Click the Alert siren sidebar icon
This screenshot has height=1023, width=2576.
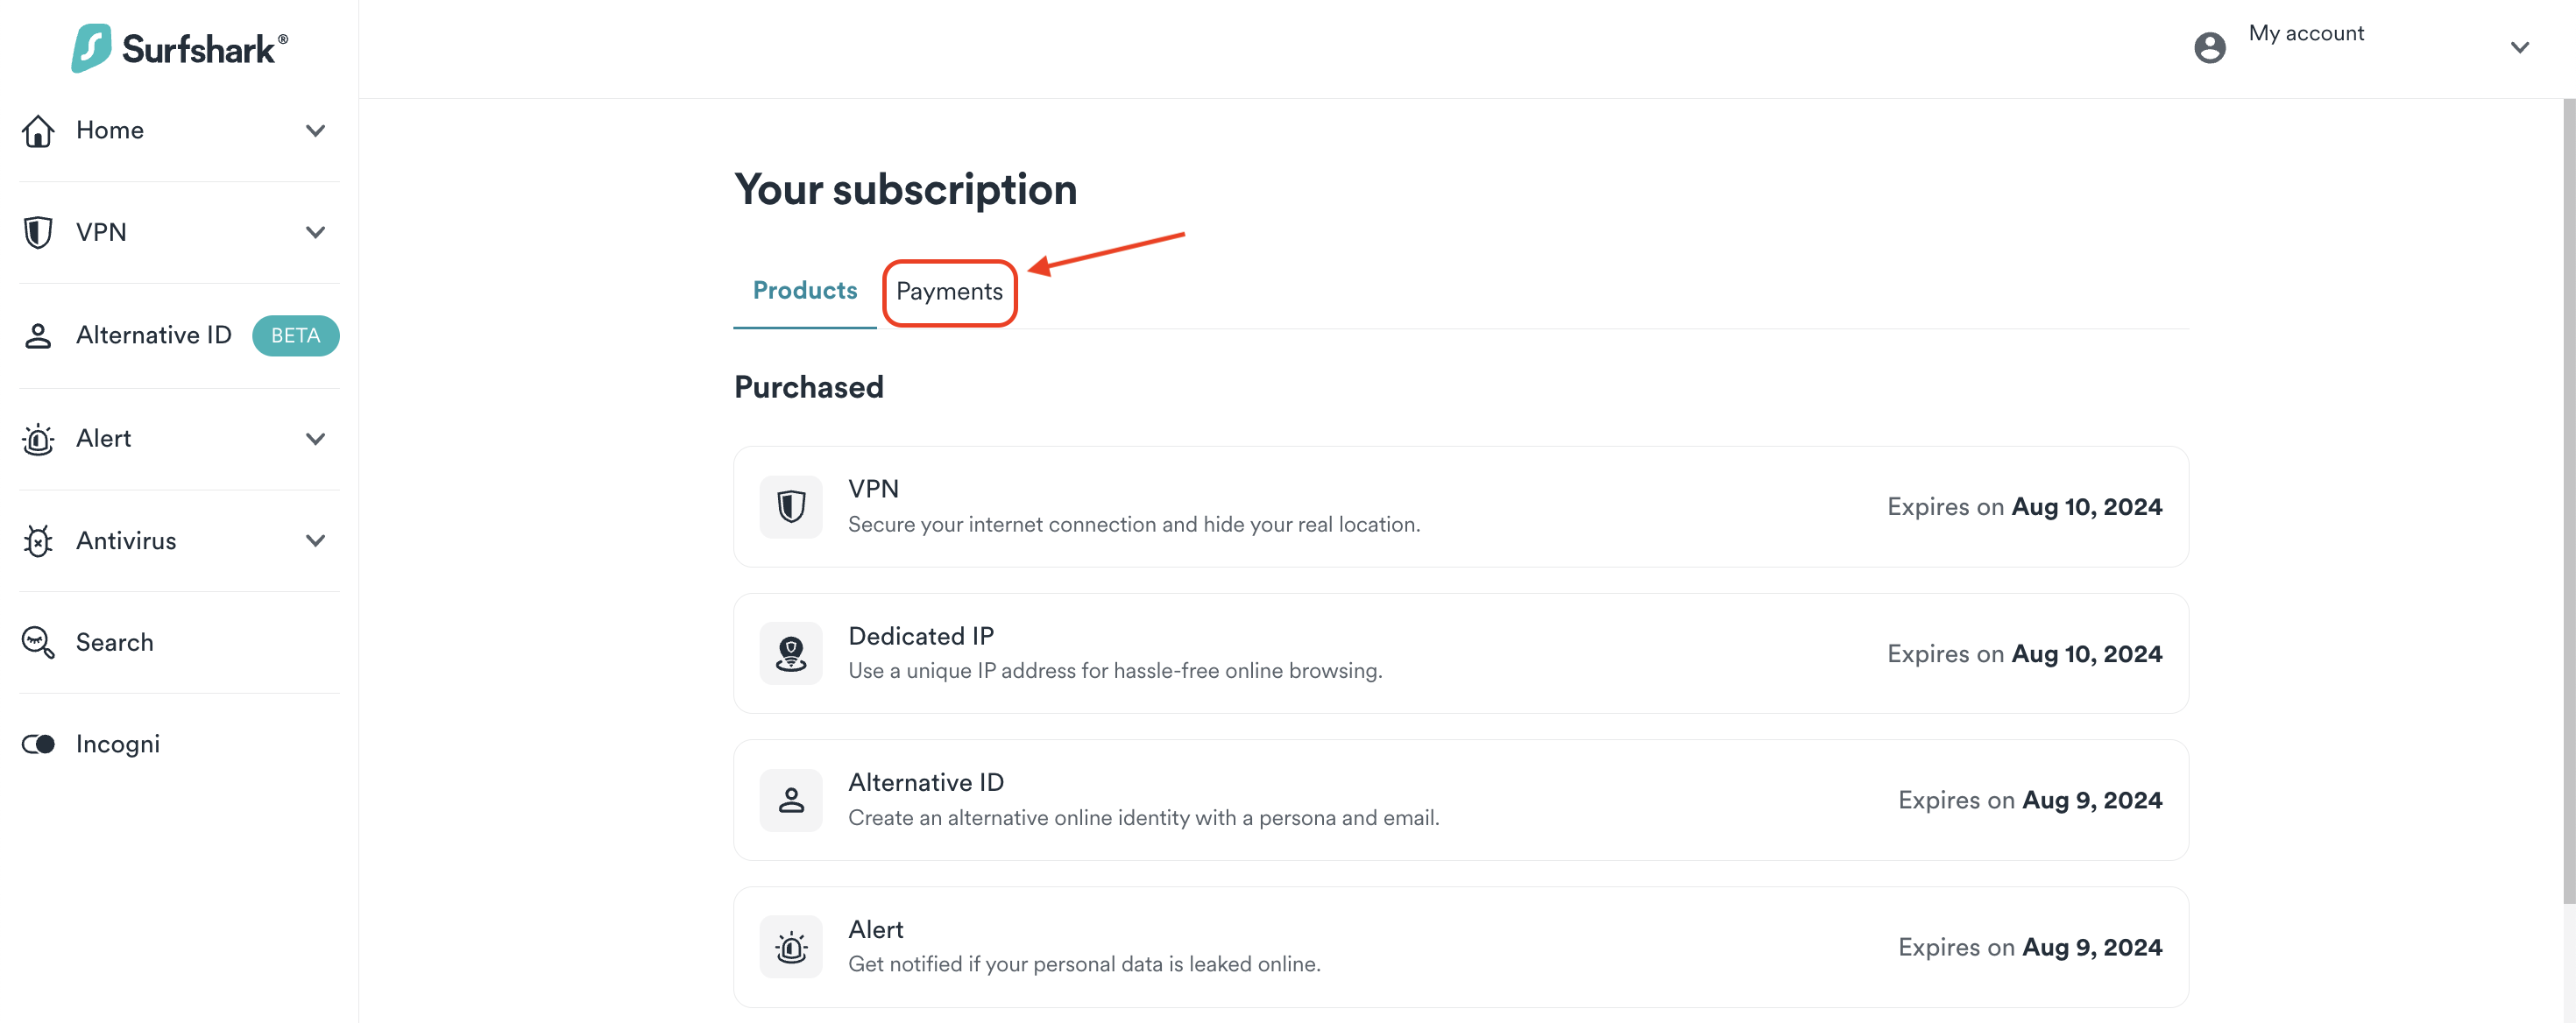coord(38,439)
